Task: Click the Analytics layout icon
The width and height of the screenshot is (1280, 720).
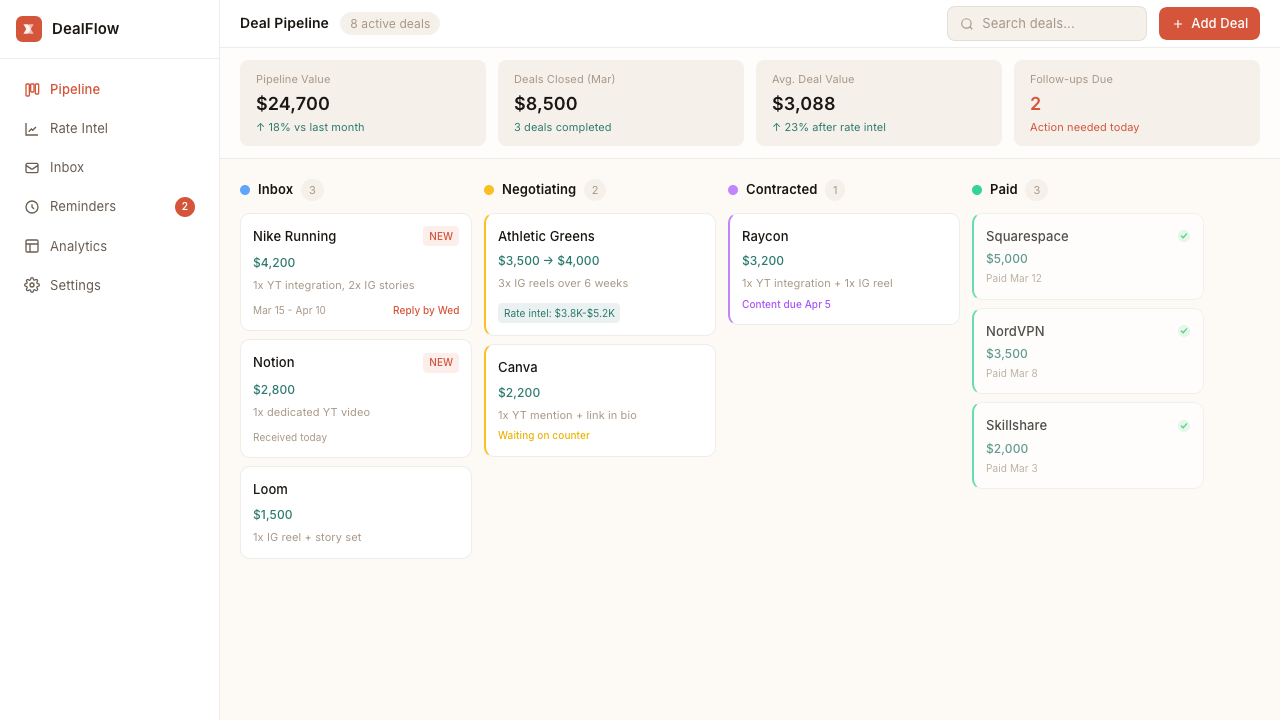Action: pyautogui.click(x=32, y=246)
